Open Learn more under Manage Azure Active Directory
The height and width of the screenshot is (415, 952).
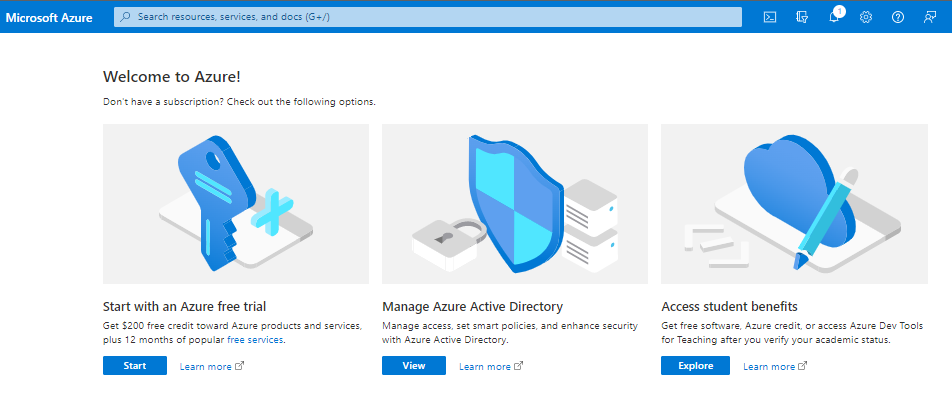[484, 366]
